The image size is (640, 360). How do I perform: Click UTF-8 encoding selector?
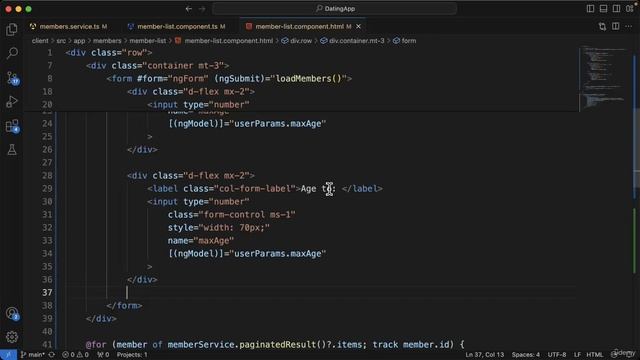pos(557,355)
